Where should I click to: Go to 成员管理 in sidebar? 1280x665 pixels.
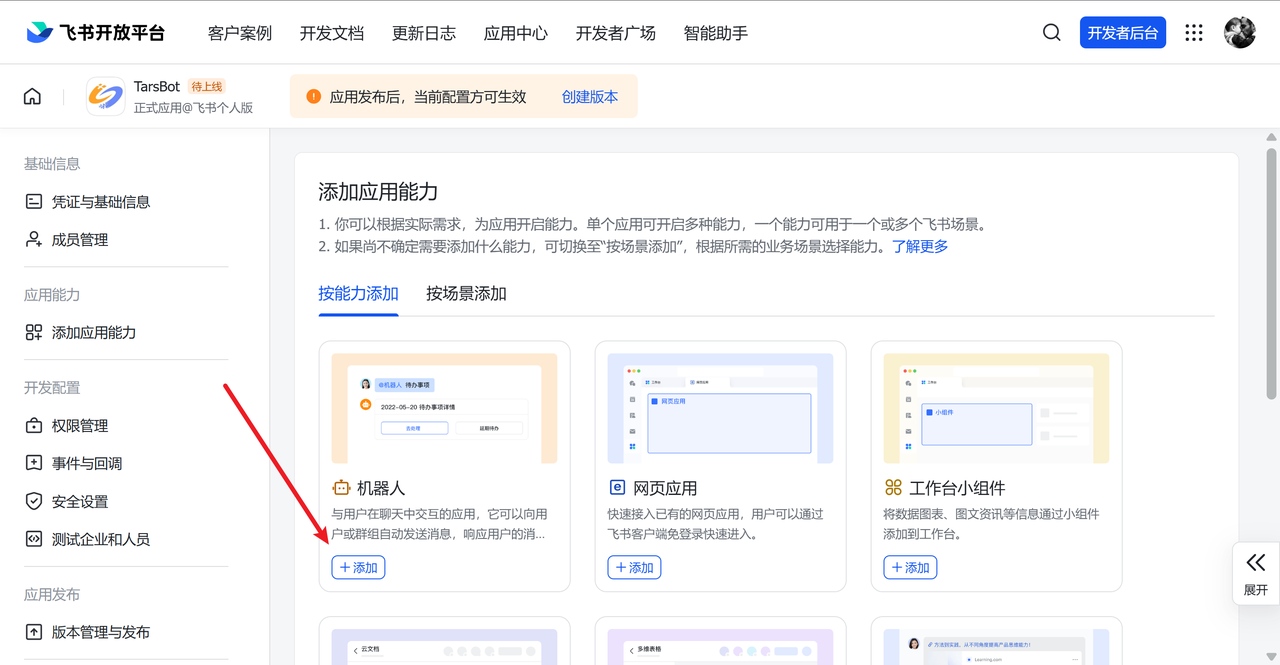(79, 240)
